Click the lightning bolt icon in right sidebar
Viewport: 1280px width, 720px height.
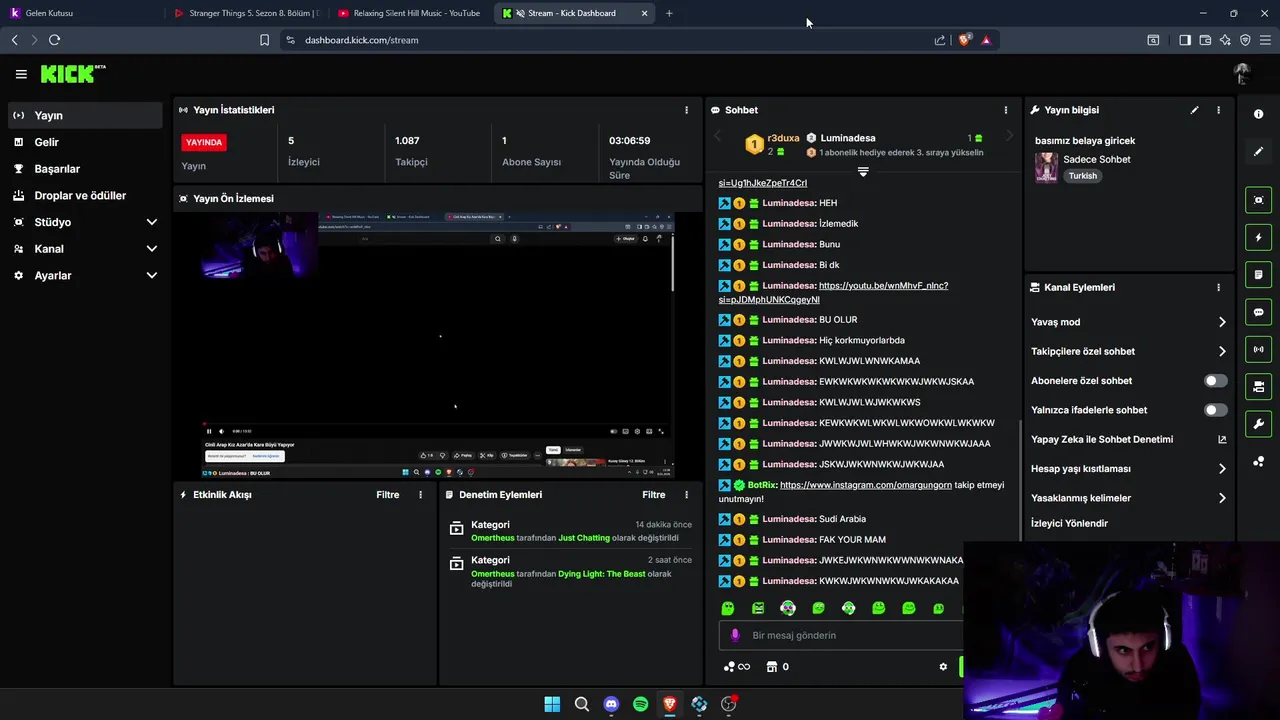[x=1258, y=238]
